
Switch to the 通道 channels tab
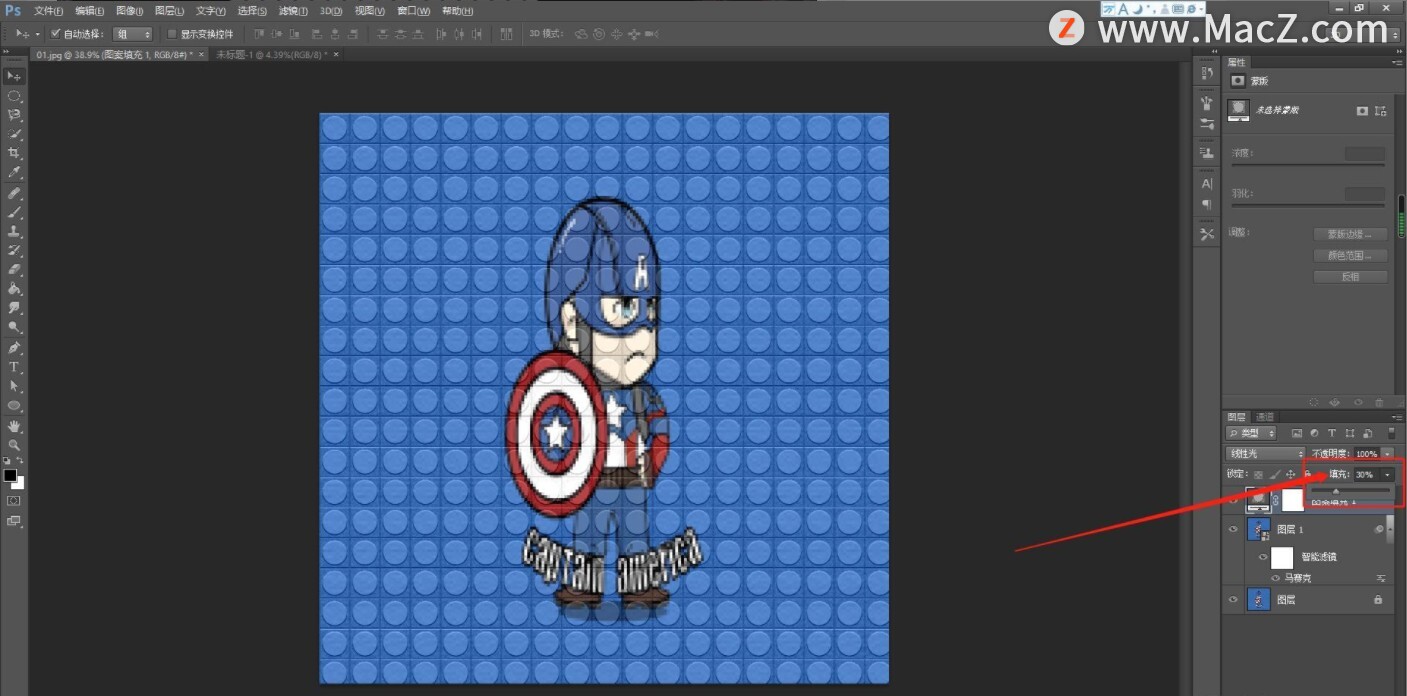(1265, 417)
